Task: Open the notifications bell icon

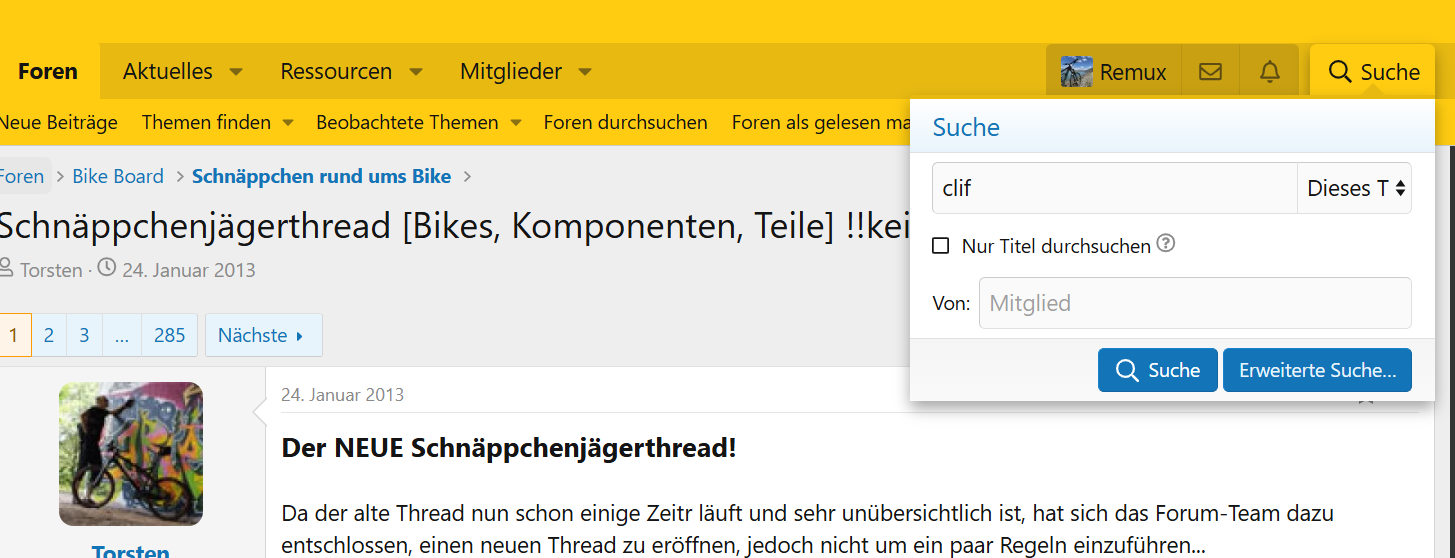Action: pyautogui.click(x=1269, y=72)
